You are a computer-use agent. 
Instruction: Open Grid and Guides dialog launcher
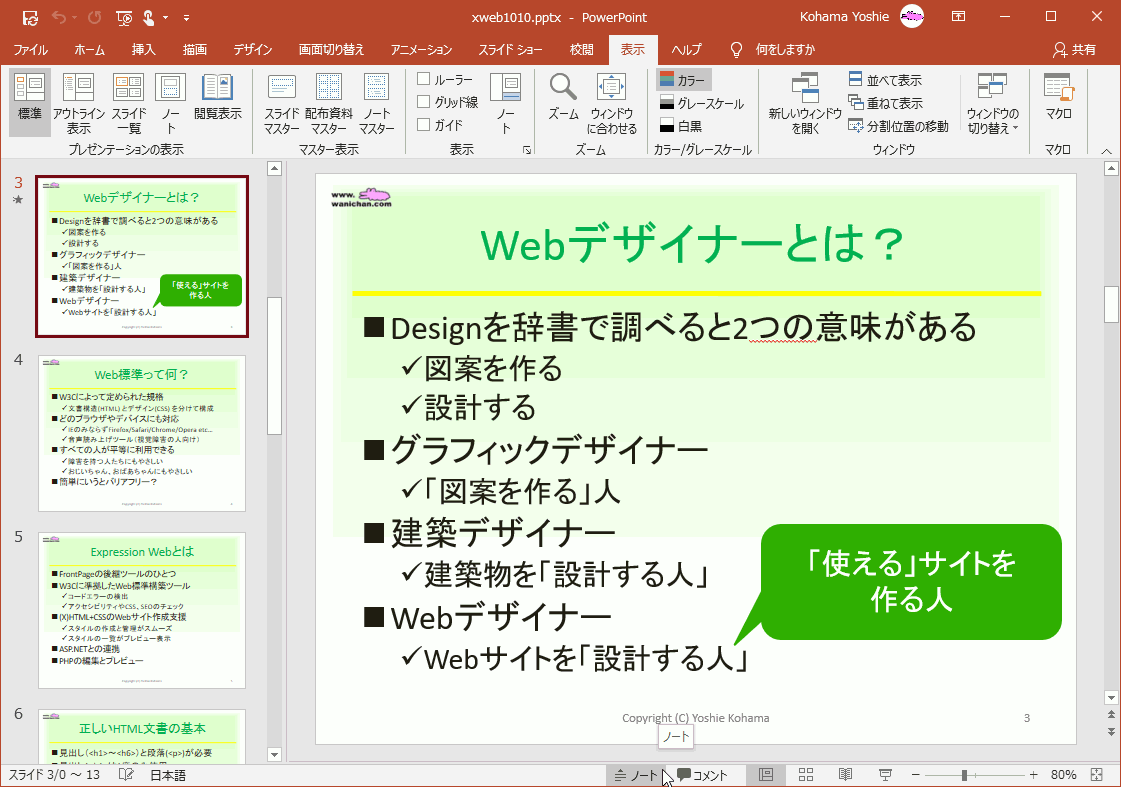click(x=527, y=150)
